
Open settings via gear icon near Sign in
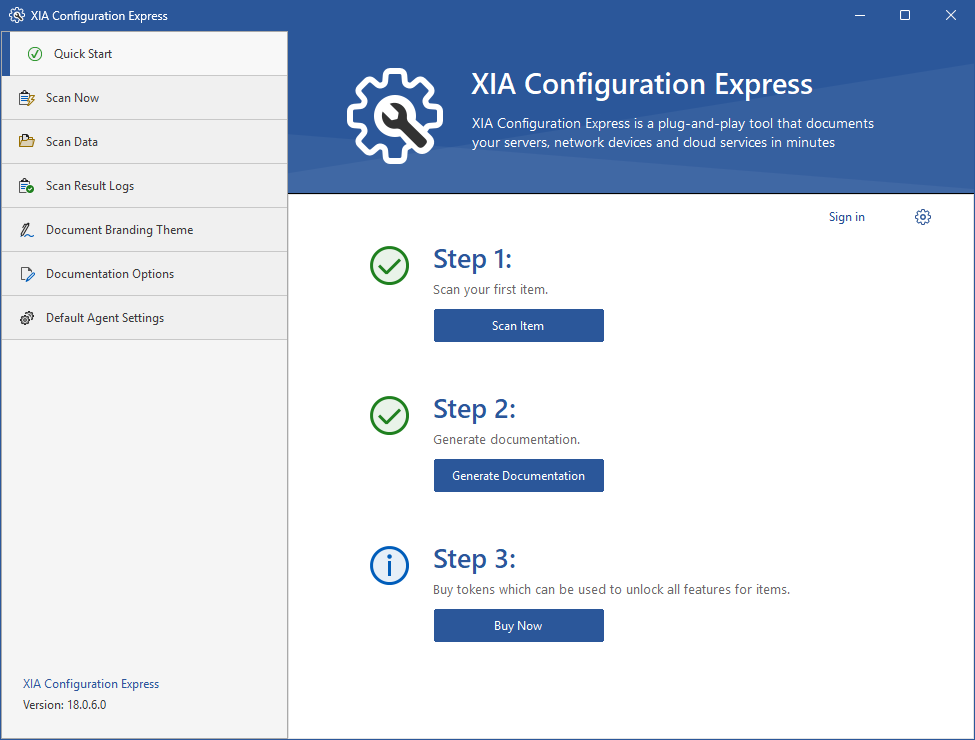[x=922, y=217]
